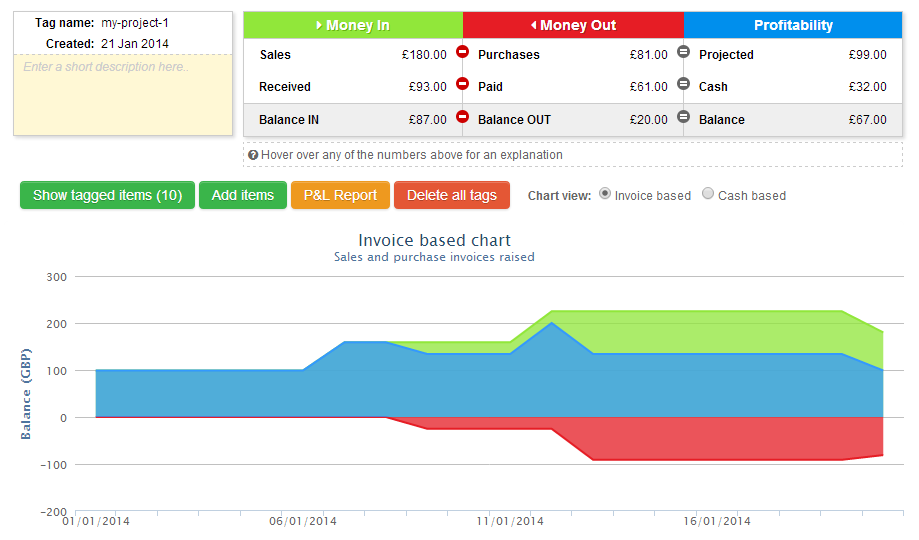
Task: Click Delete all tags button
Action: 451,195
